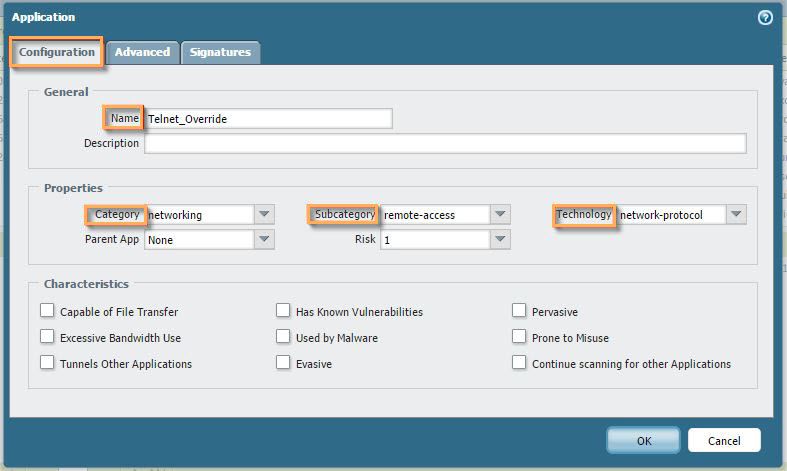Open the Parent App dropdown
This screenshot has width=787, height=471.
click(x=264, y=240)
